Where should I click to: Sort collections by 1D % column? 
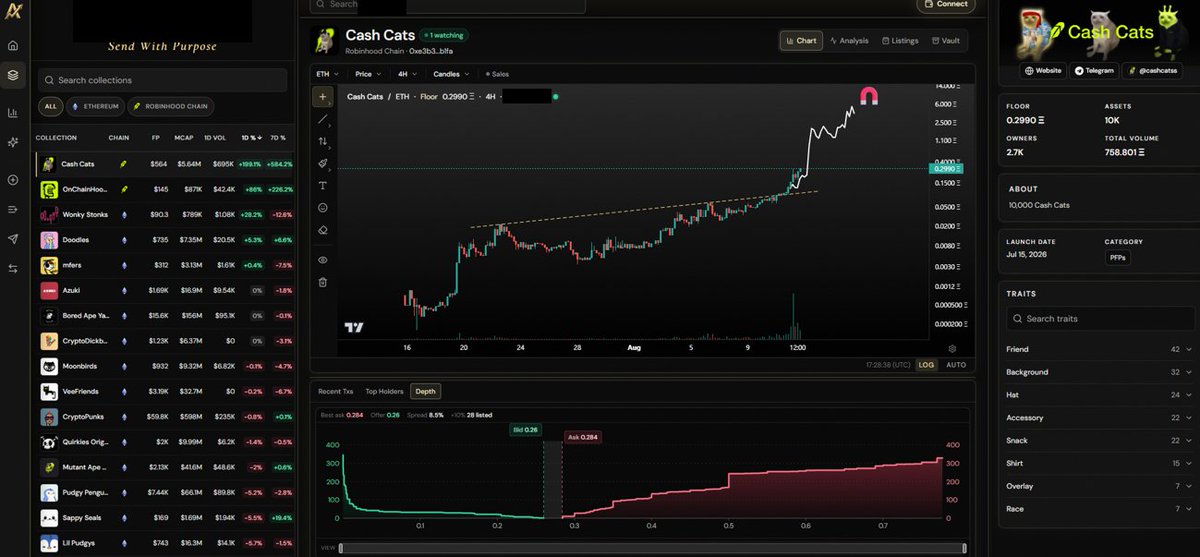click(252, 137)
